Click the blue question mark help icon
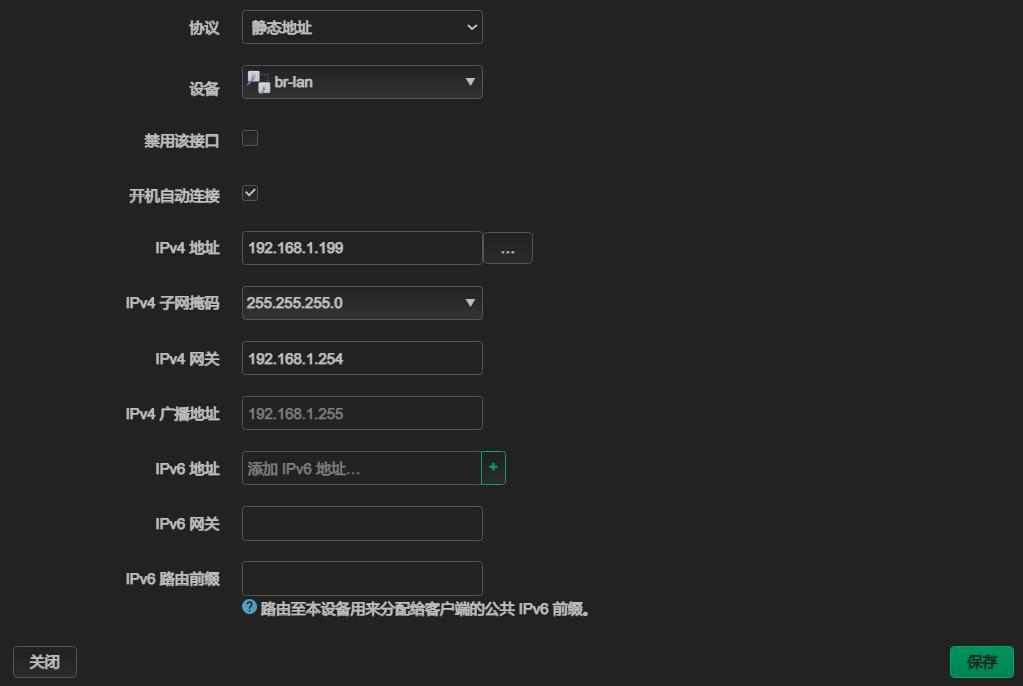The image size is (1023, 686). coord(250,607)
